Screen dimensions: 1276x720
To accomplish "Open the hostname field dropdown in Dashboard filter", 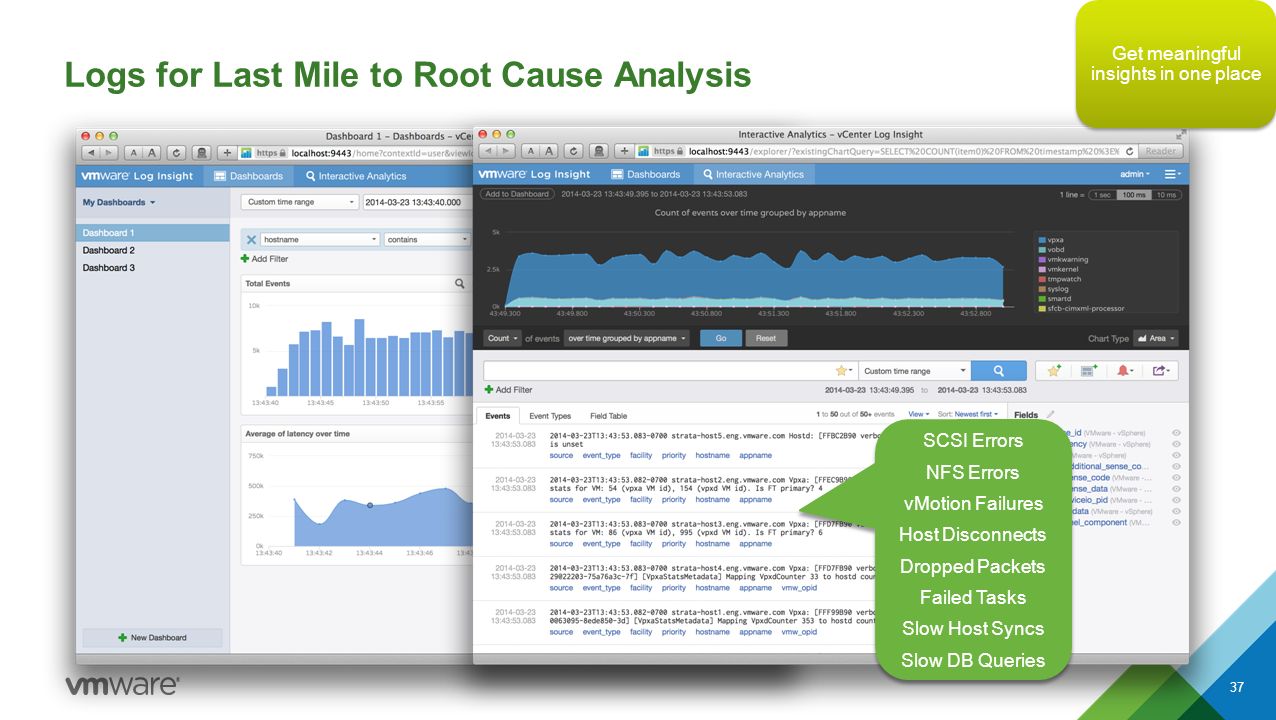I will pos(320,240).
